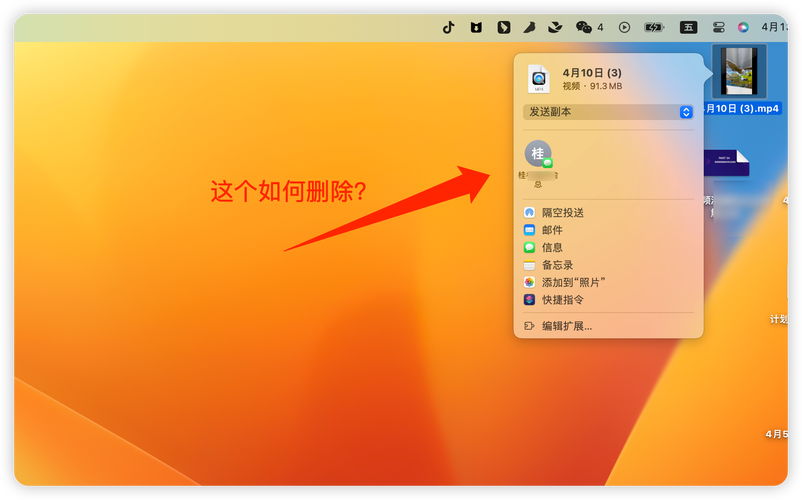Open WeChat from the menu bar
The height and width of the screenshot is (500, 802).
[589, 27]
